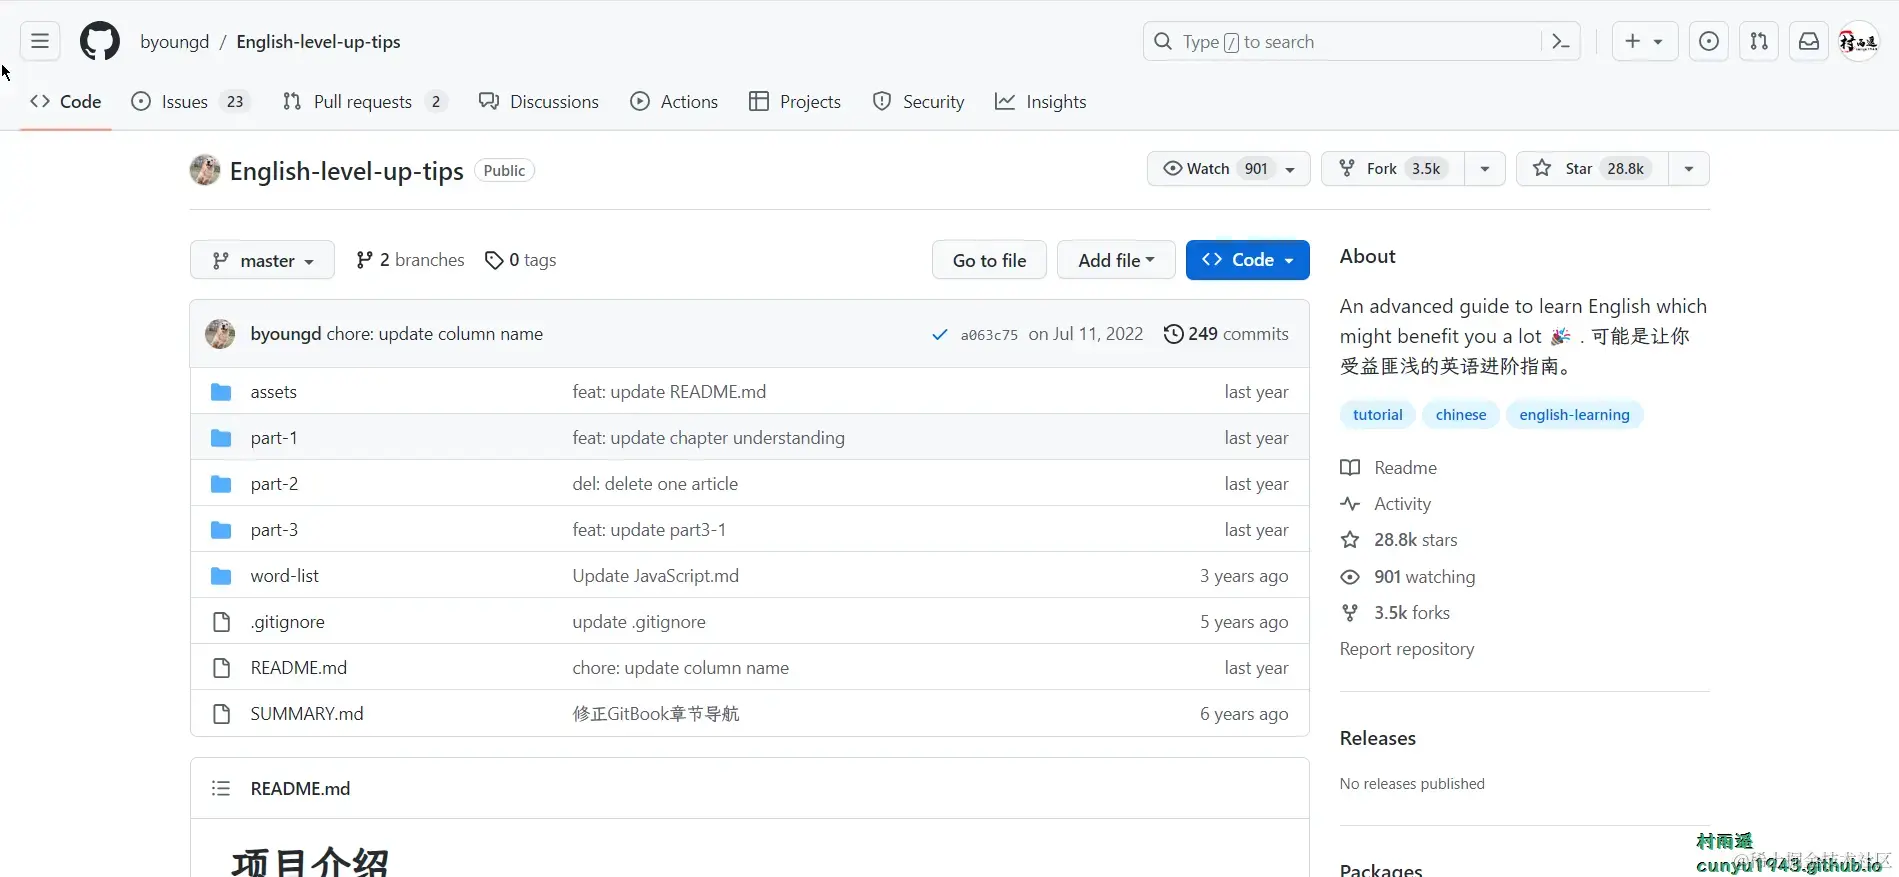The width and height of the screenshot is (1899, 877).
Task: Click the SUMMARY.md file icon
Action: pos(221,714)
